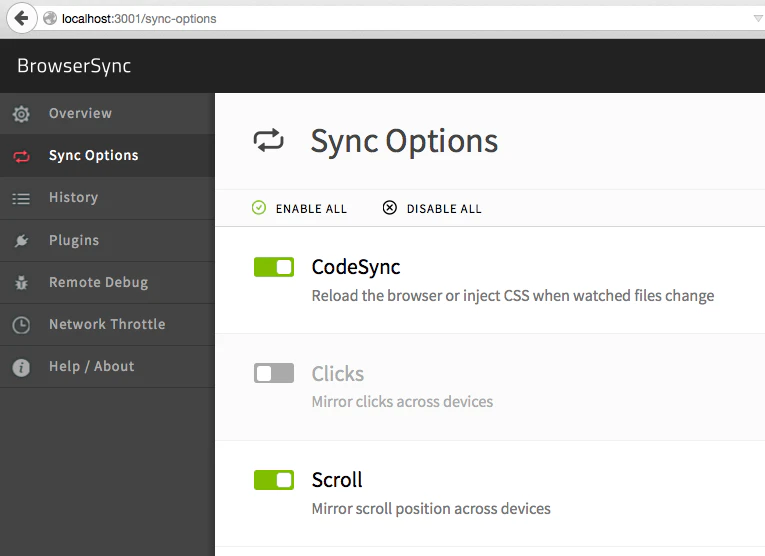Turn off the Scroll toggle
This screenshot has width=765, height=556.
click(274, 480)
